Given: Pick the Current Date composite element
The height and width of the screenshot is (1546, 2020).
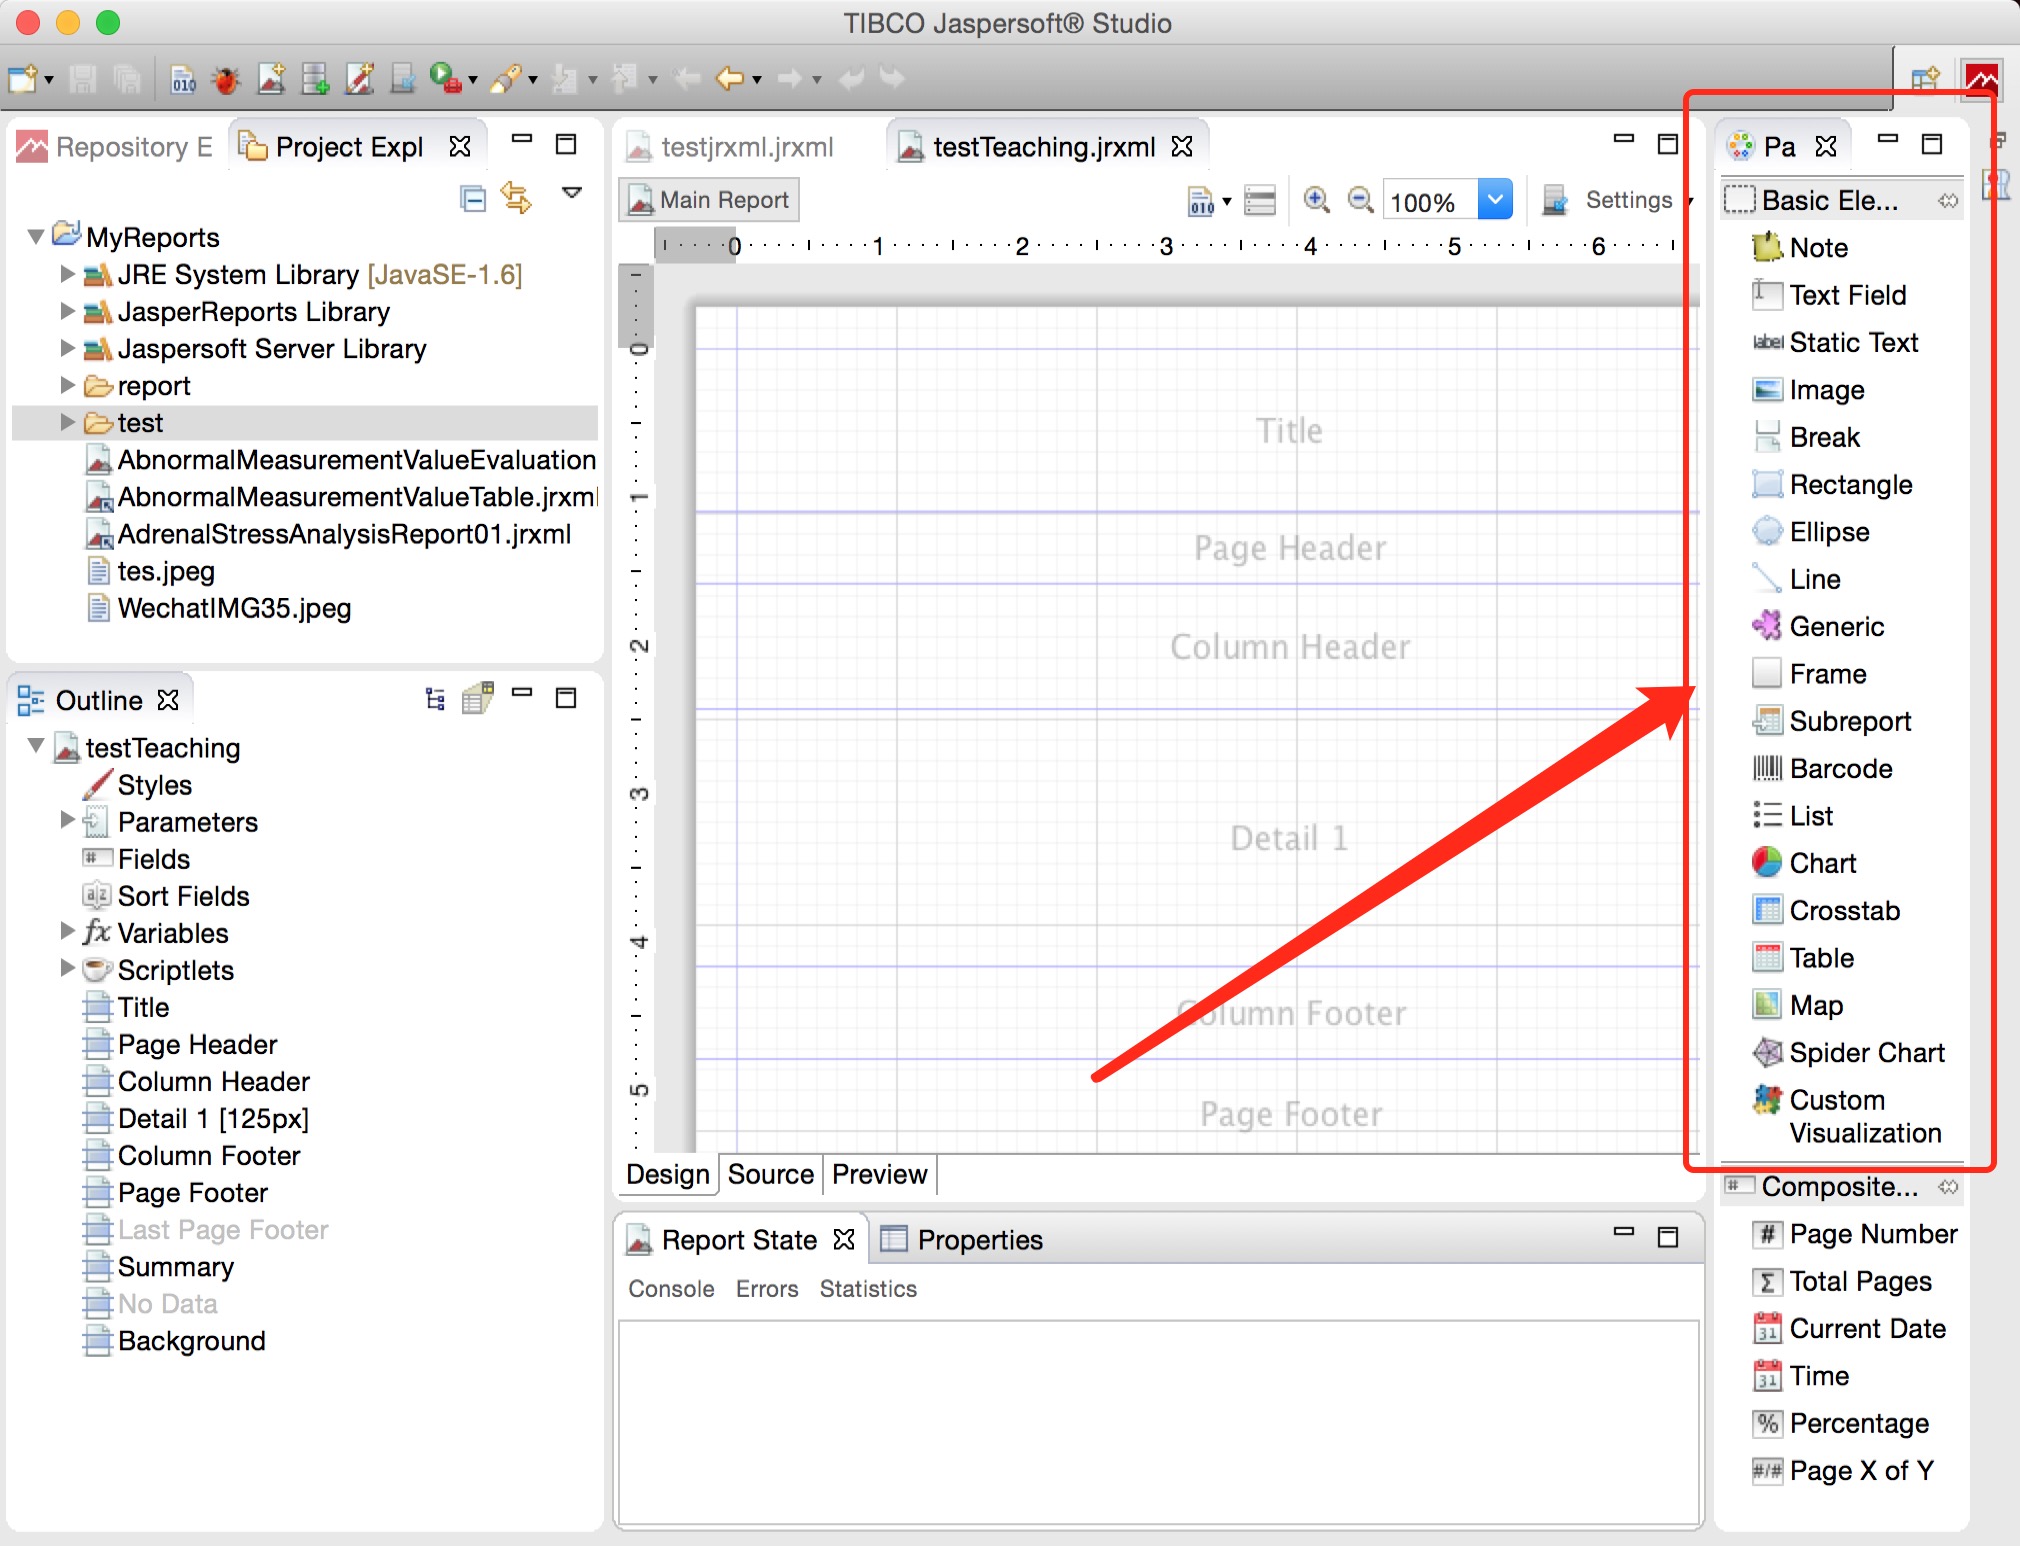Looking at the screenshot, I should coord(1849,1328).
